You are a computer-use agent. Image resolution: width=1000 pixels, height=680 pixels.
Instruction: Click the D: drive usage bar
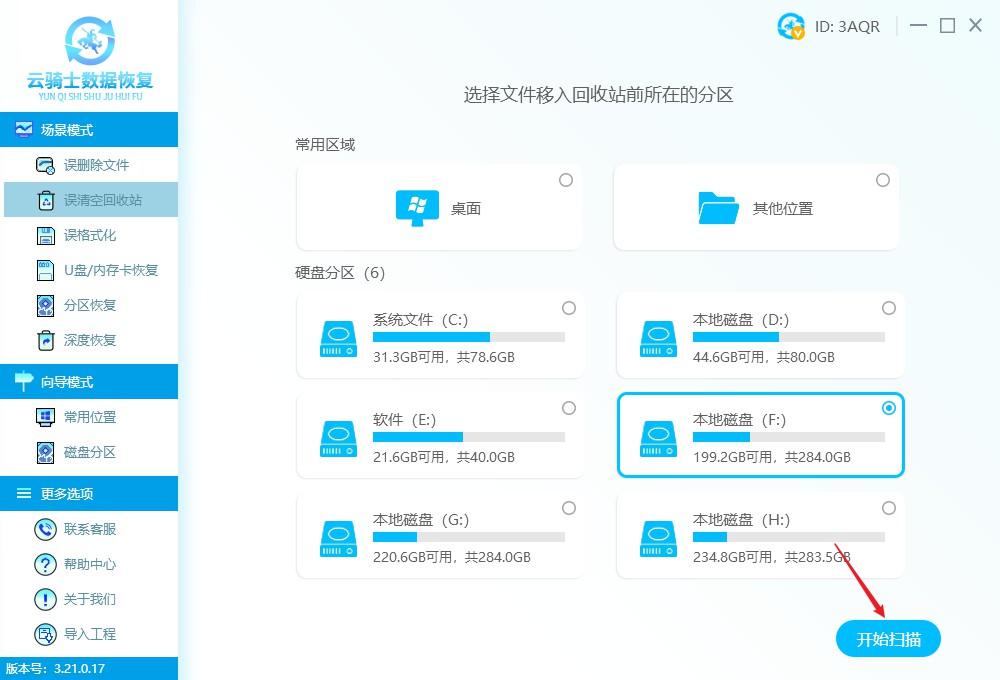(789, 337)
